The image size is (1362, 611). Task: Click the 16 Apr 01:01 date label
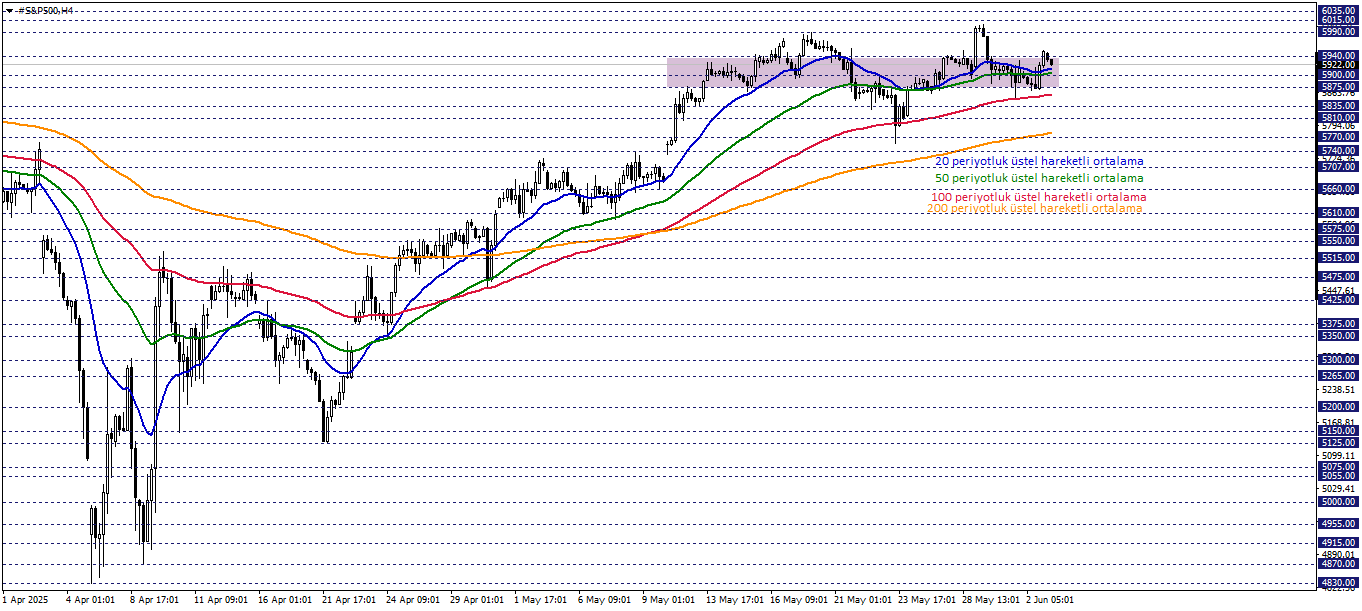285,600
